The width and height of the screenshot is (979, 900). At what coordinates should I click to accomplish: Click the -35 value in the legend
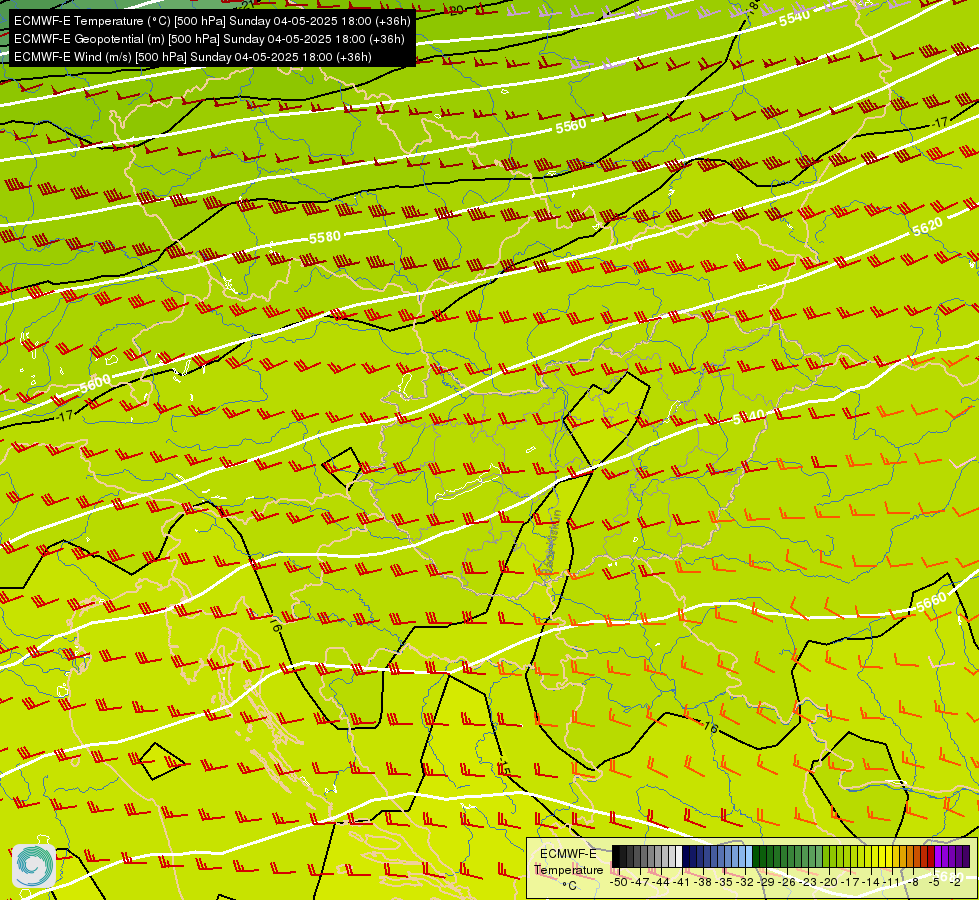[724, 882]
